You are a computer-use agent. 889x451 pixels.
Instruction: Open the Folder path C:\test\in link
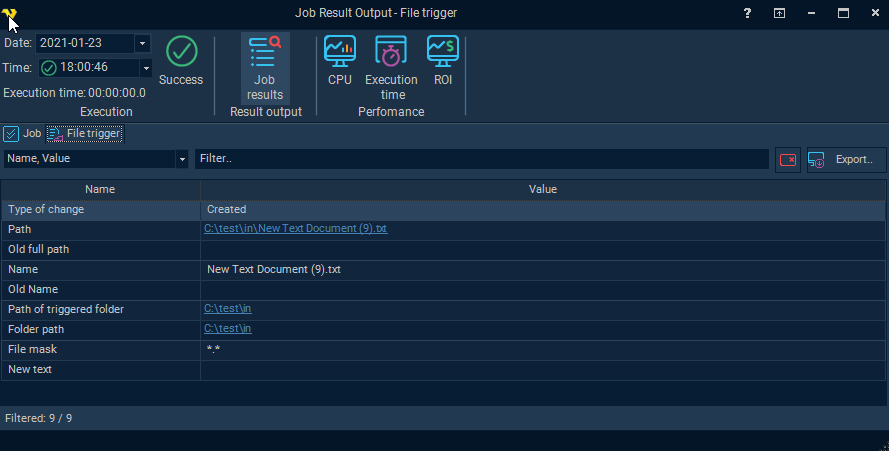tap(227, 329)
